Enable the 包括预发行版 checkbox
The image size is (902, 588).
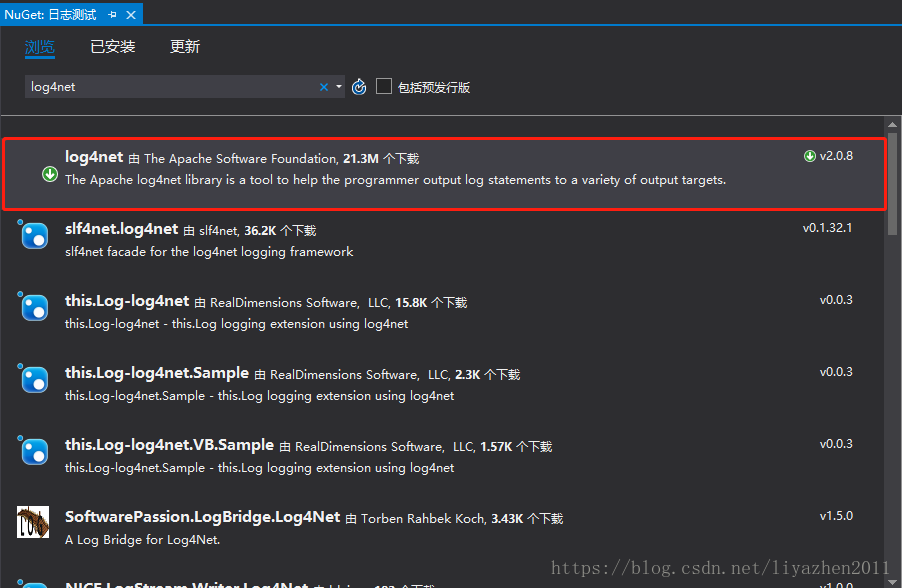pos(384,86)
